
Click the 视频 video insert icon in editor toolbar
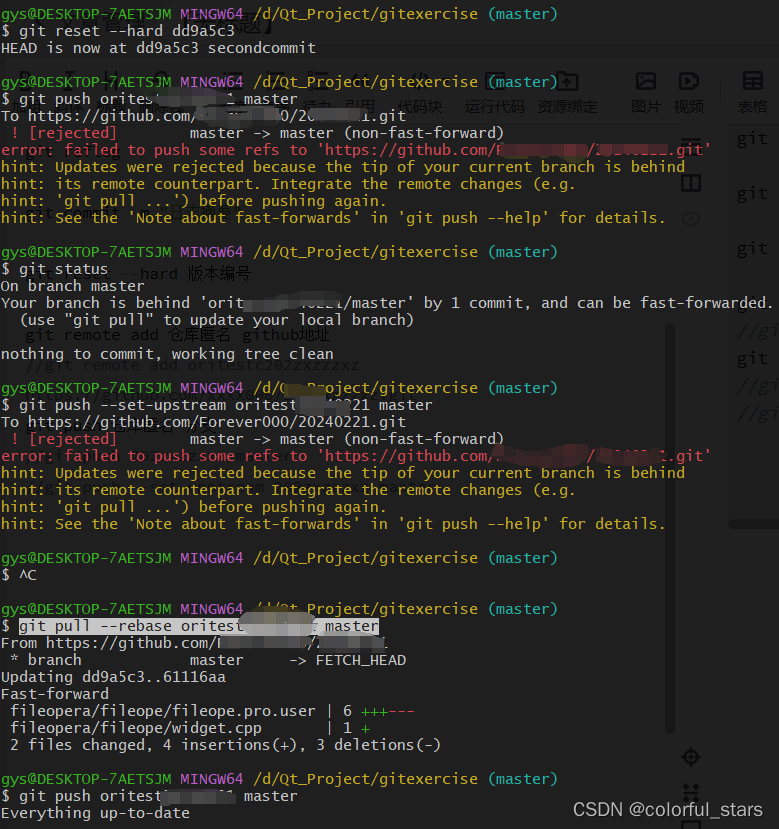(x=689, y=81)
